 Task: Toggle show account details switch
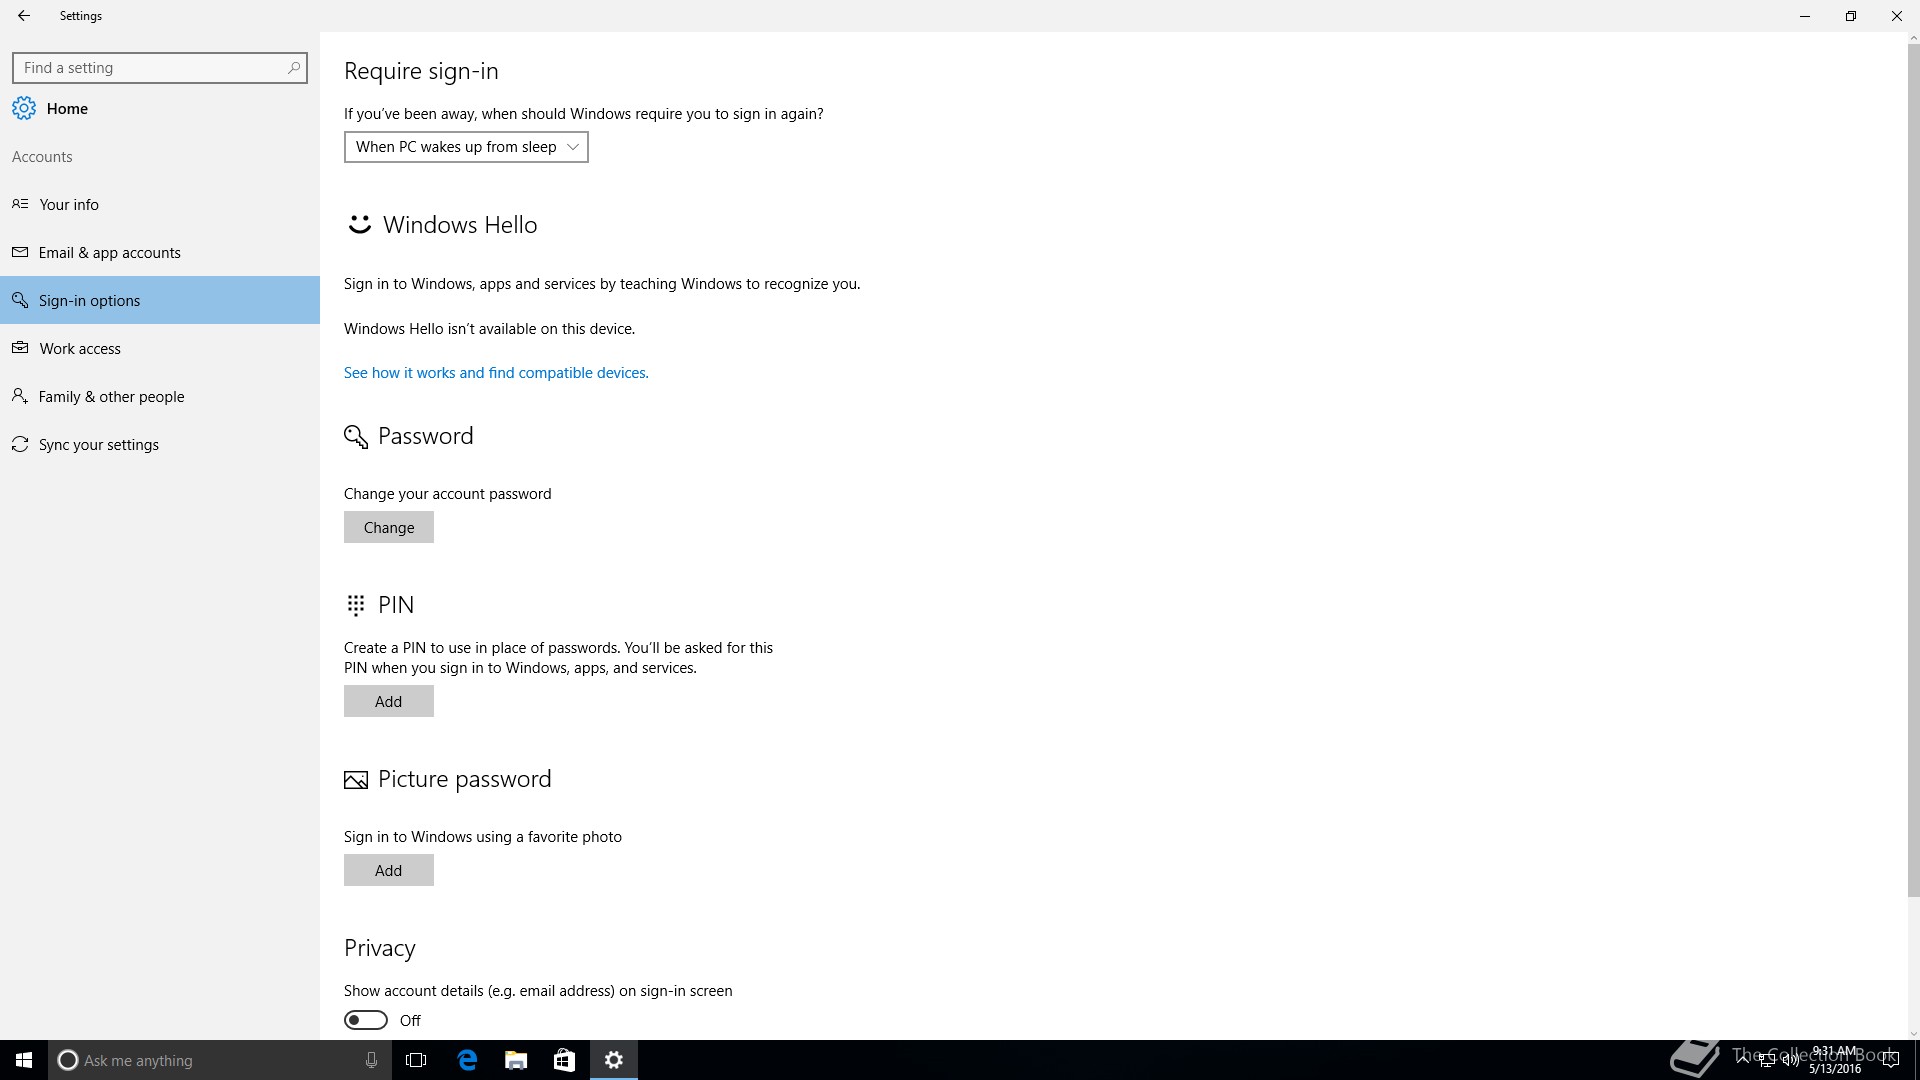tap(366, 1020)
